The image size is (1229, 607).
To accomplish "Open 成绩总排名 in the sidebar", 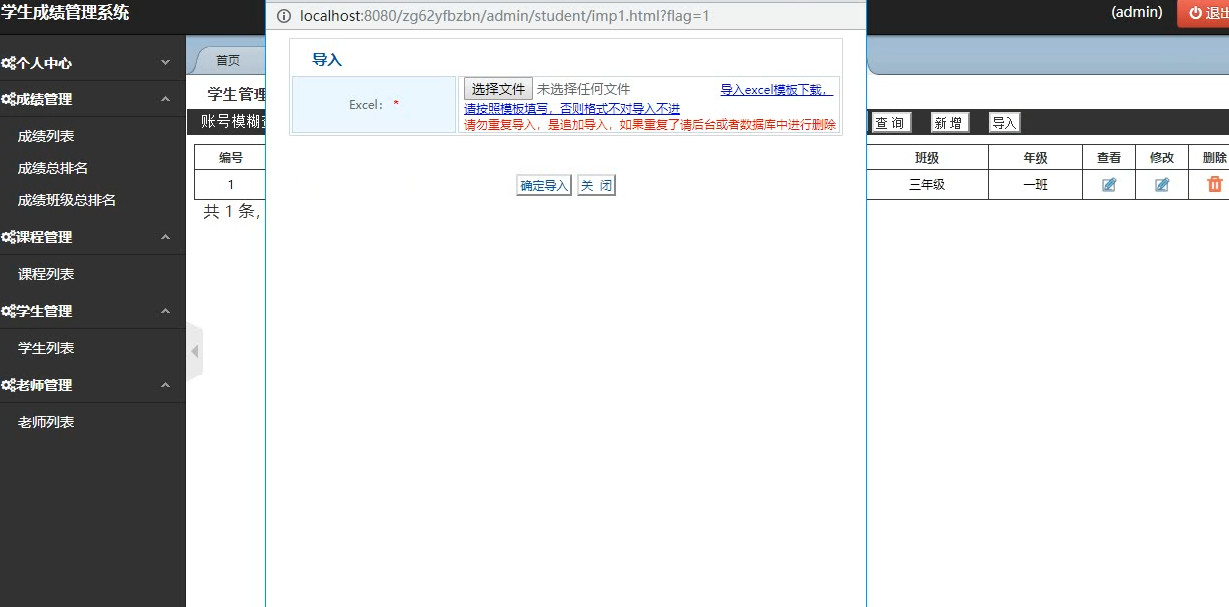I will click(53, 168).
